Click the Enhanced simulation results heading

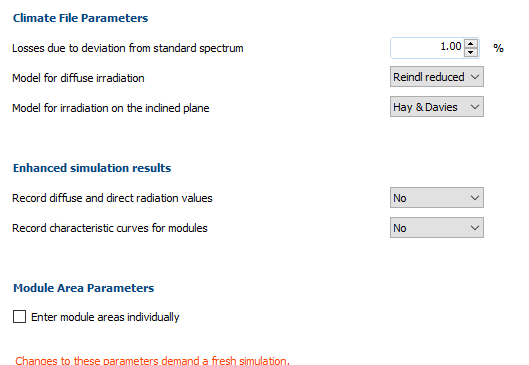coord(92,168)
